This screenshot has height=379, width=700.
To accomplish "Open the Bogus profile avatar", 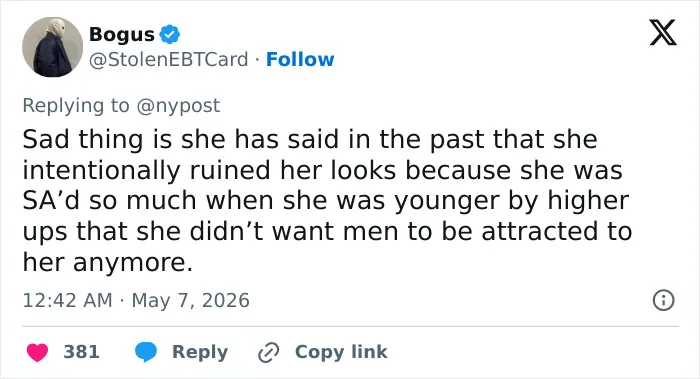I will pyautogui.click(x=52, y=47).
